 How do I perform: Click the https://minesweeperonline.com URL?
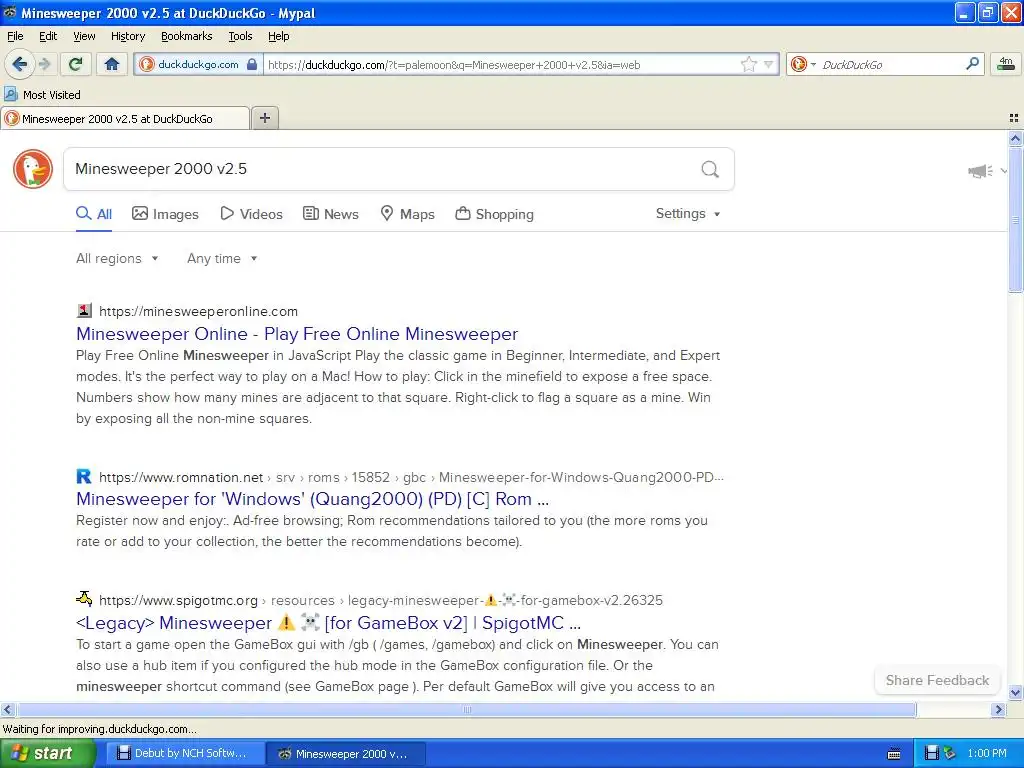[x=198, y=312]
